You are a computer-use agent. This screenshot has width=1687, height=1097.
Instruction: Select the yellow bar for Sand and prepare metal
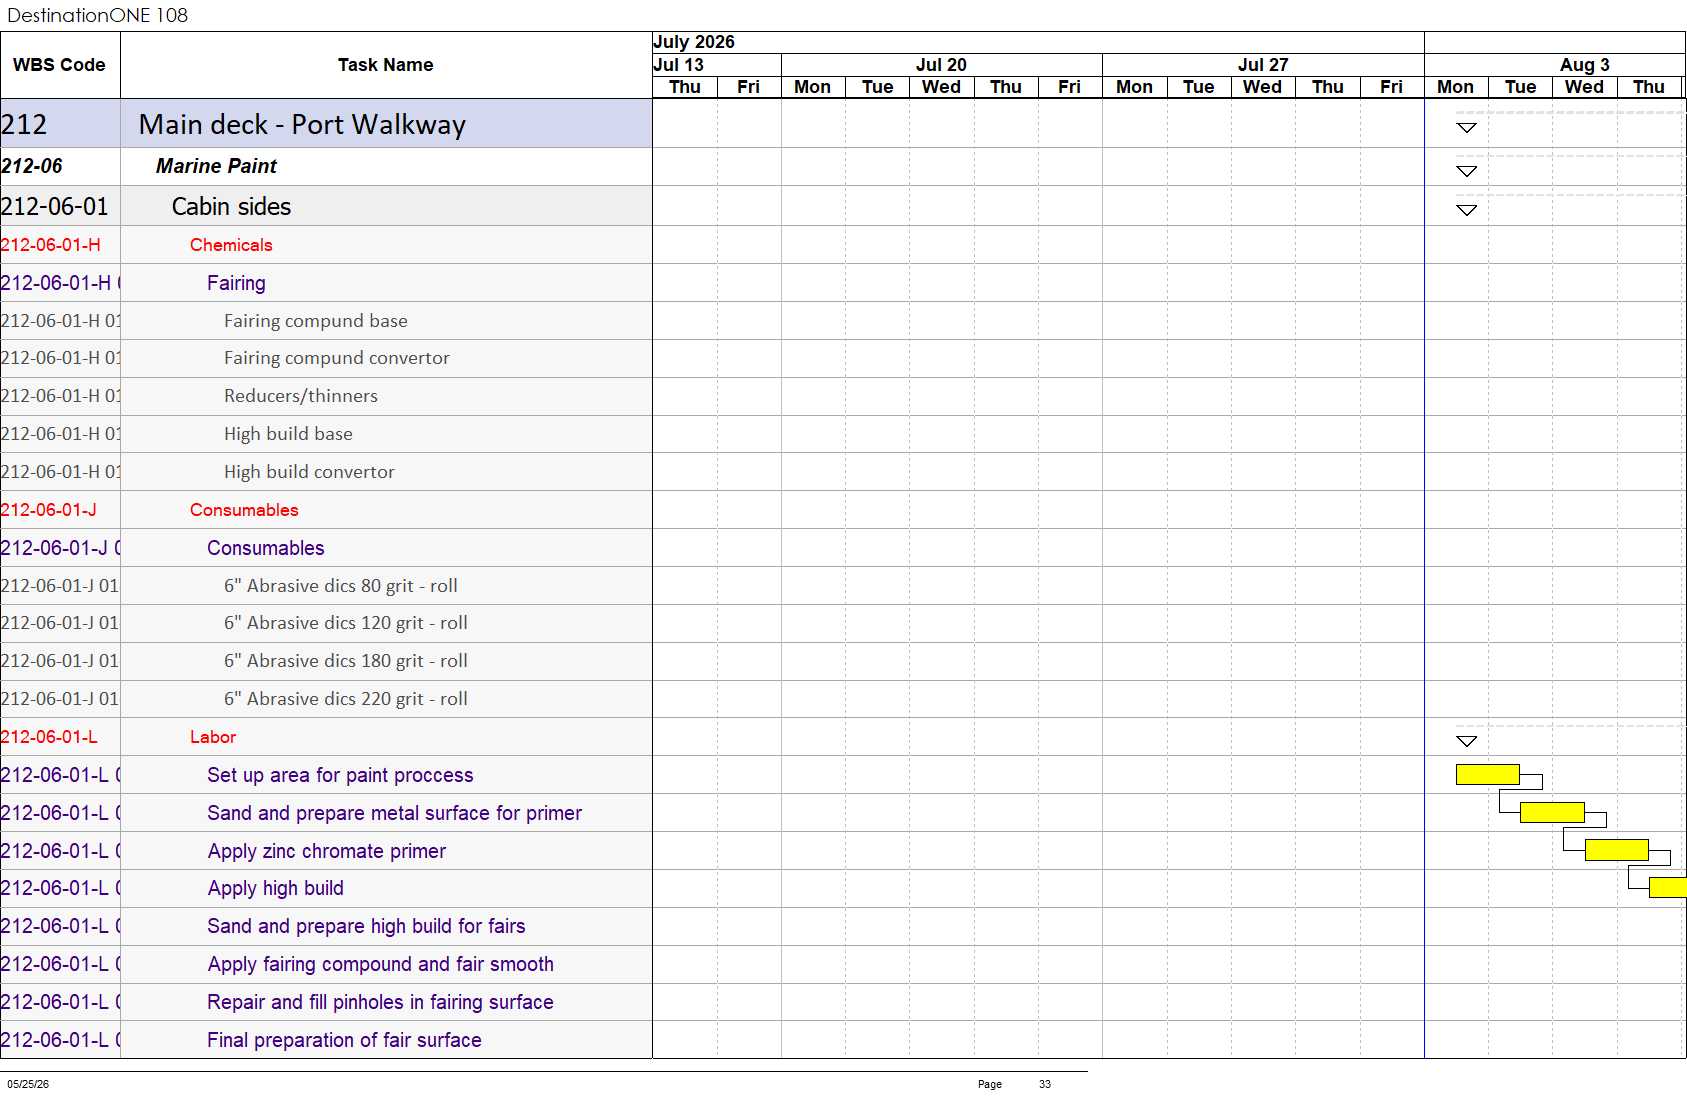[1552, 812]
